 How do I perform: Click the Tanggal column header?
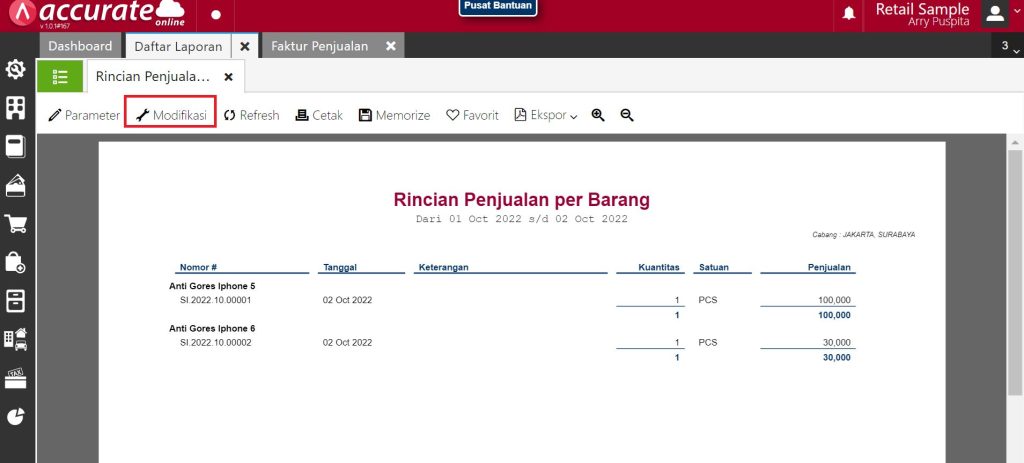(x=340, y=267)
